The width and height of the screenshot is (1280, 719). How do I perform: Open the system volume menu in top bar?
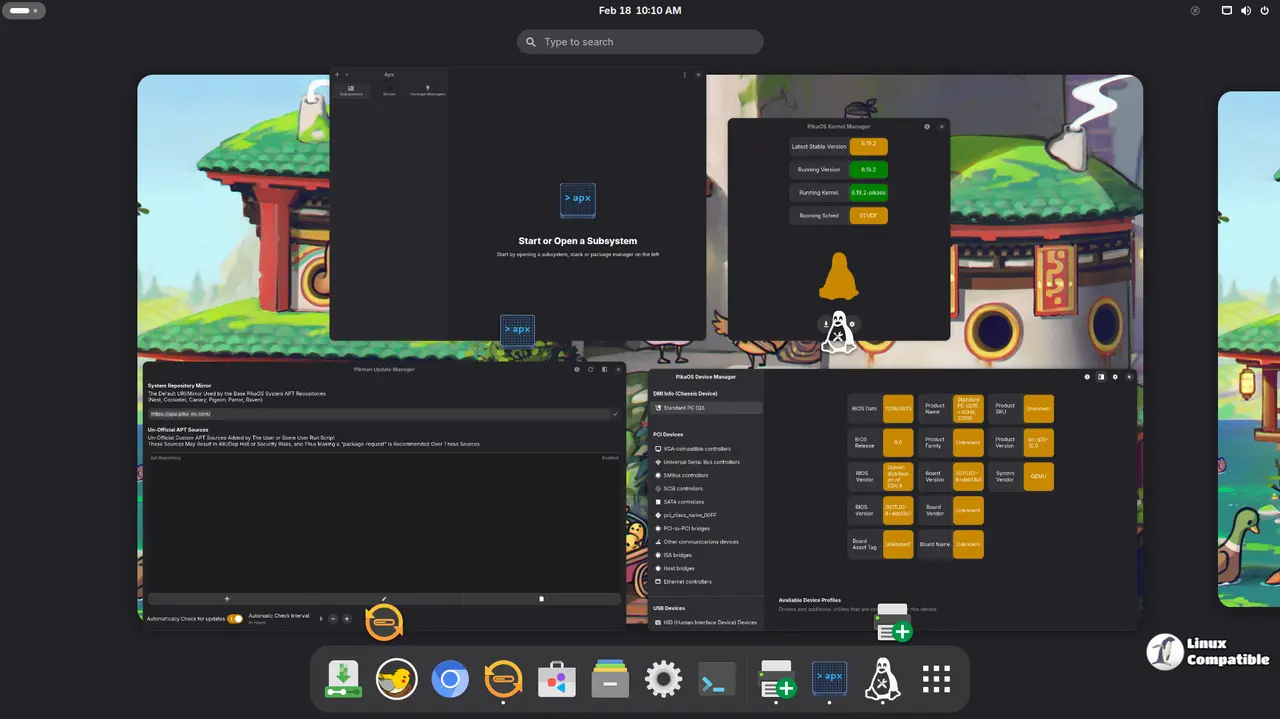coord(1246,11)
